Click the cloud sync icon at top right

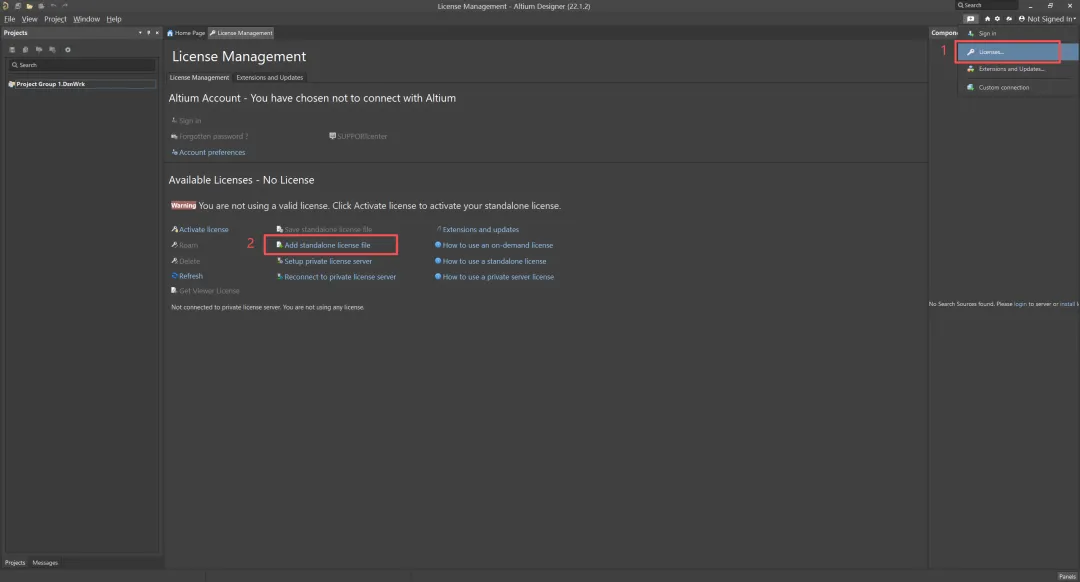pos(1009,19)
